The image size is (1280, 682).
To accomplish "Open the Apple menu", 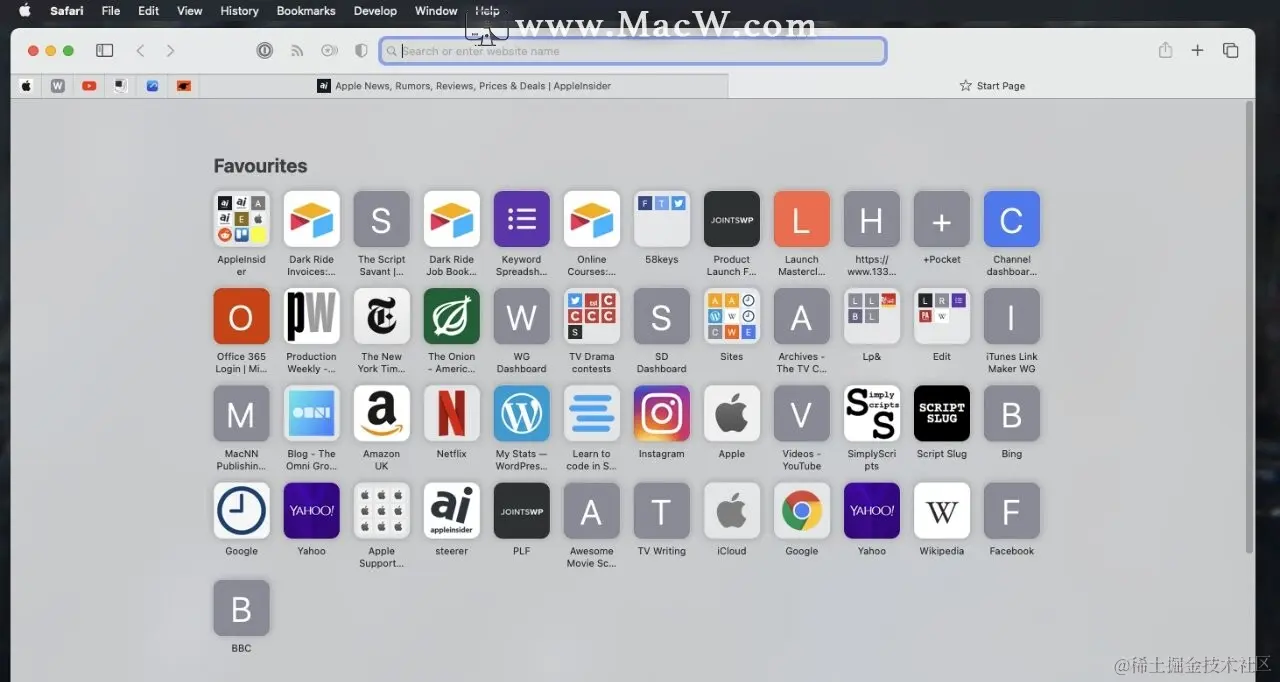I will pos(25,11).
